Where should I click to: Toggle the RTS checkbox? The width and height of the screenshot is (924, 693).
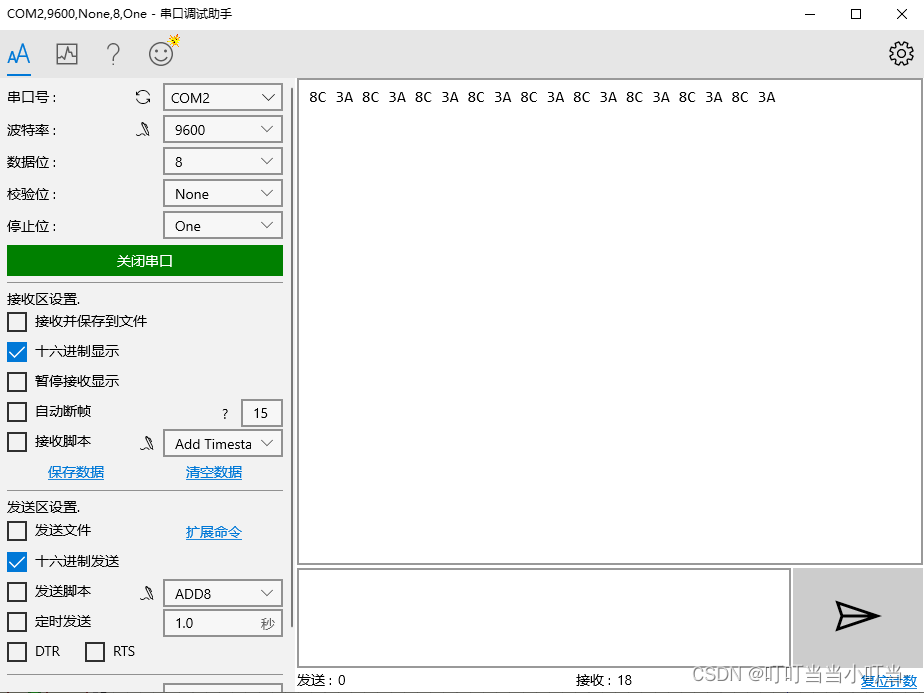pos(95,652)
